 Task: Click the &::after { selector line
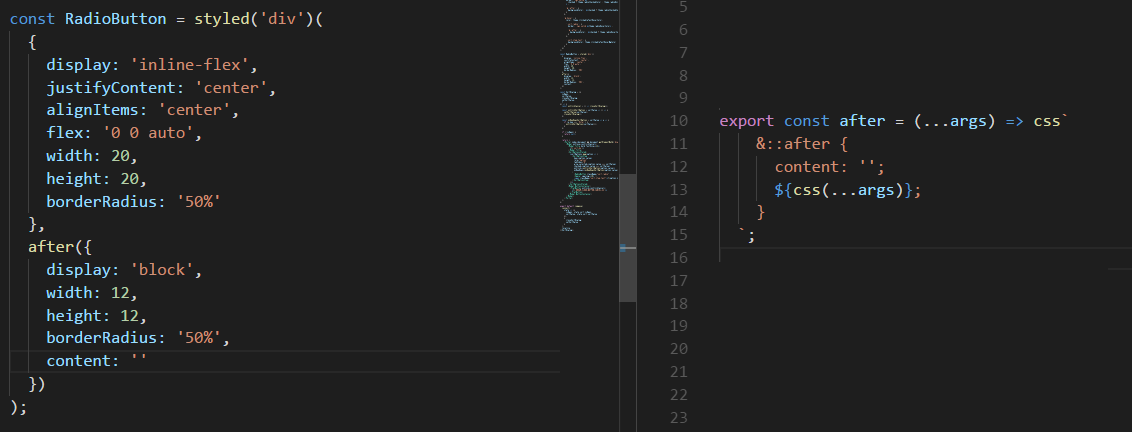point(802,144)
